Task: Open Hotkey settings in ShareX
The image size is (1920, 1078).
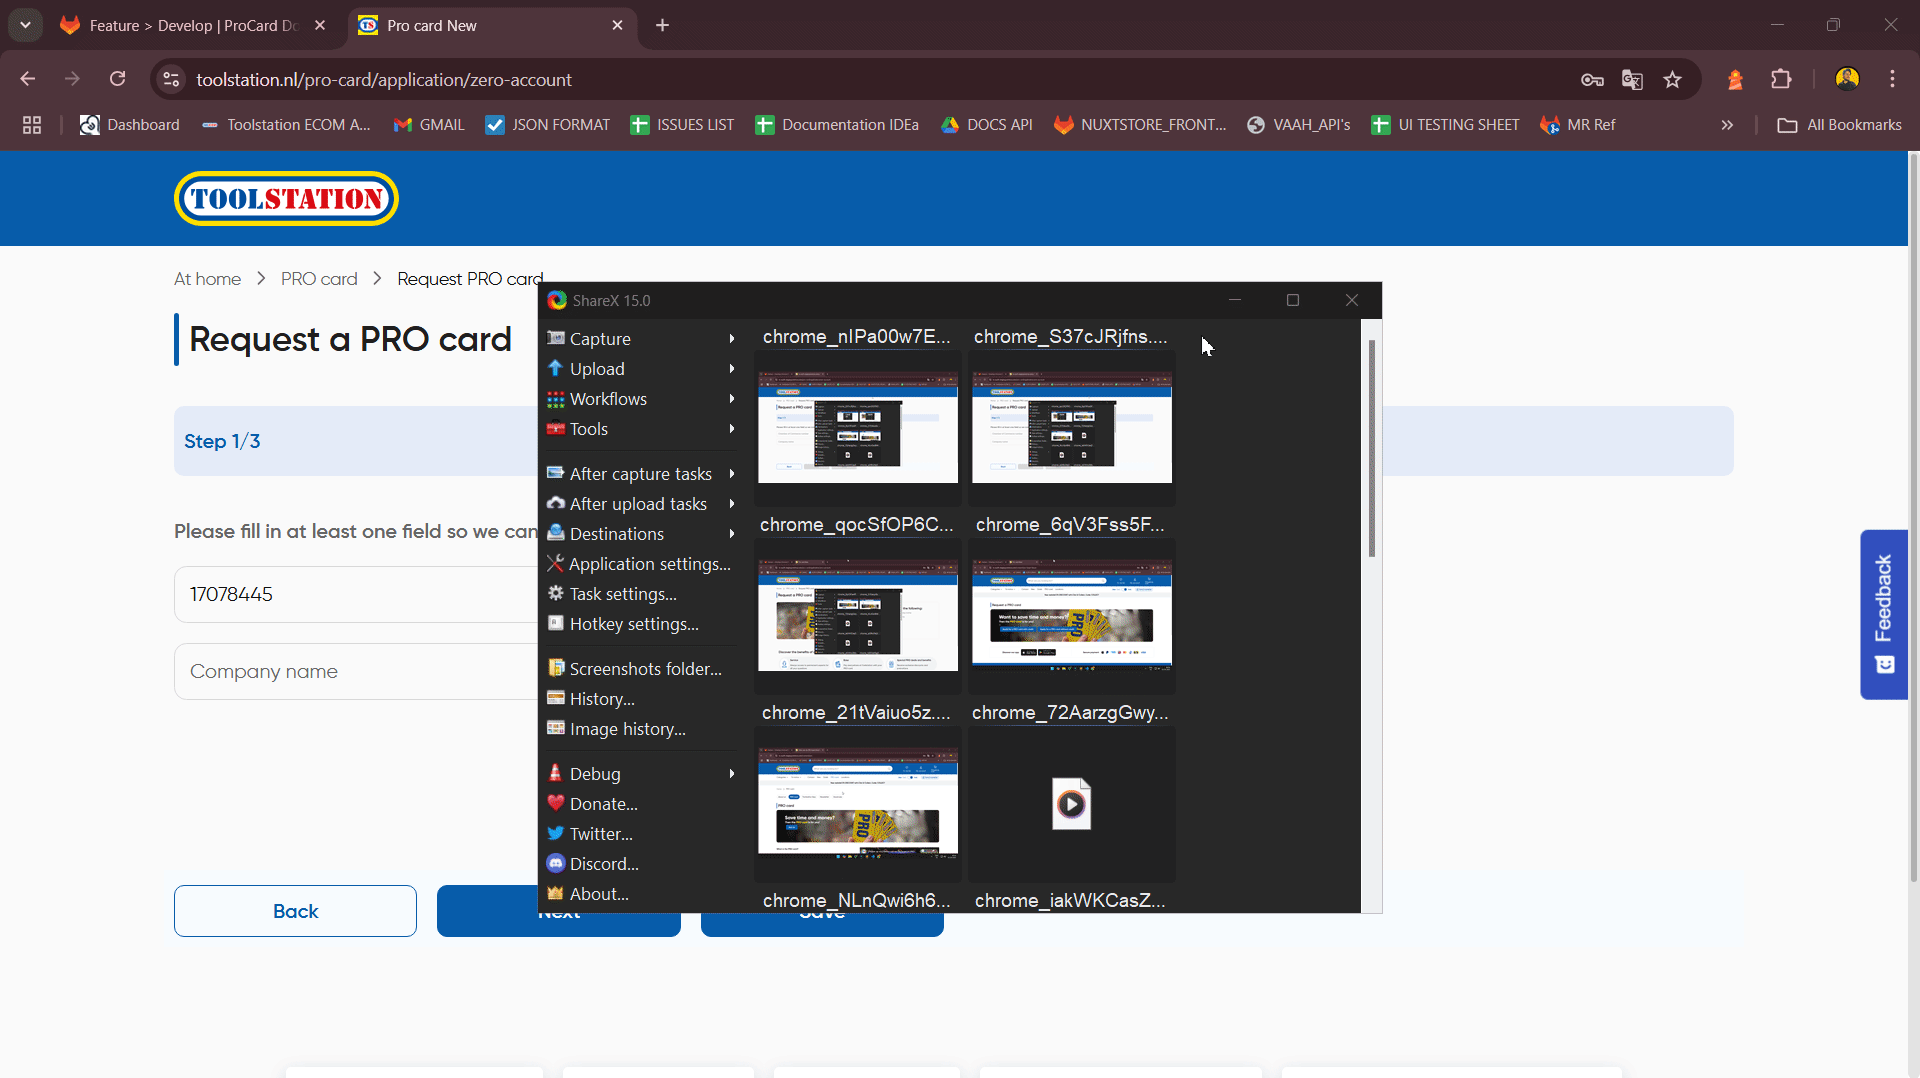Action: (633, 624)
